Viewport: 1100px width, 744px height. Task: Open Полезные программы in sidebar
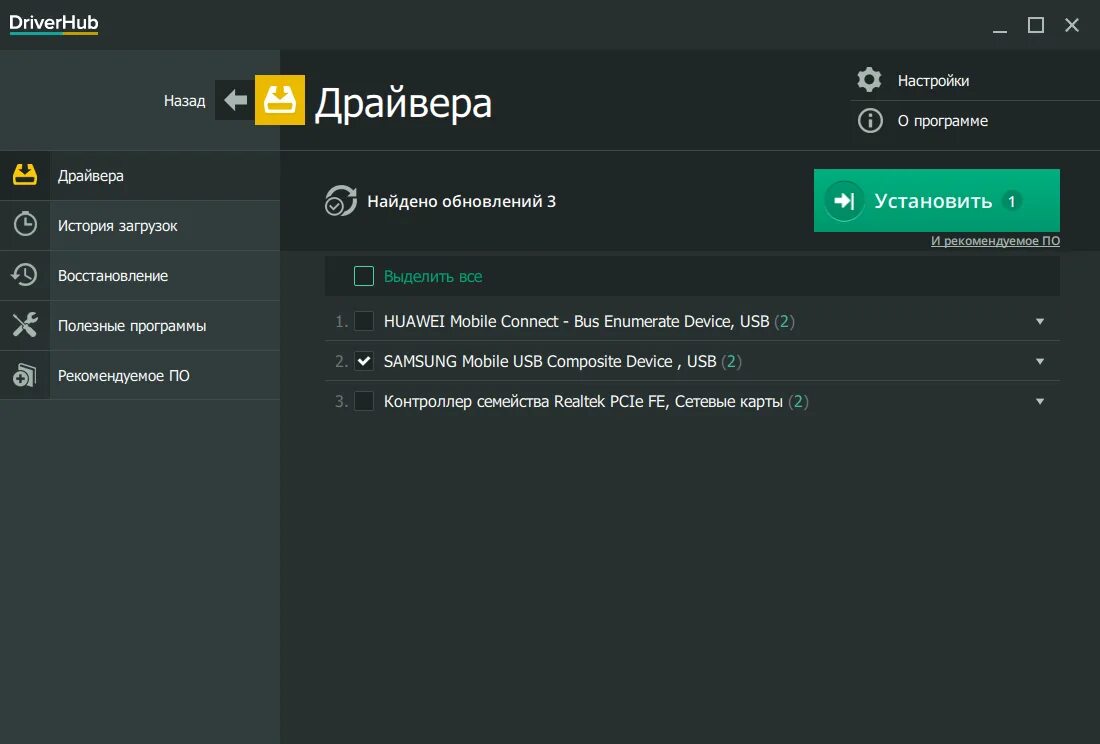coord(140,325)
